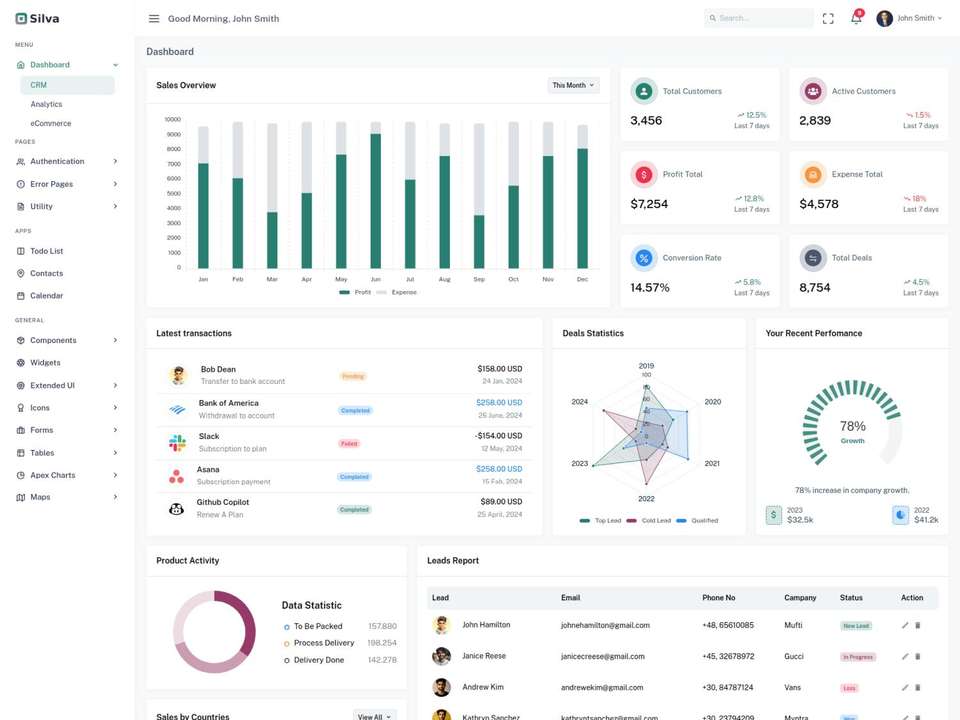Click the Contacts pin icon in sidebar
Image resolution: width=960 pixels, height=720 pixels.
click(21, 273)
